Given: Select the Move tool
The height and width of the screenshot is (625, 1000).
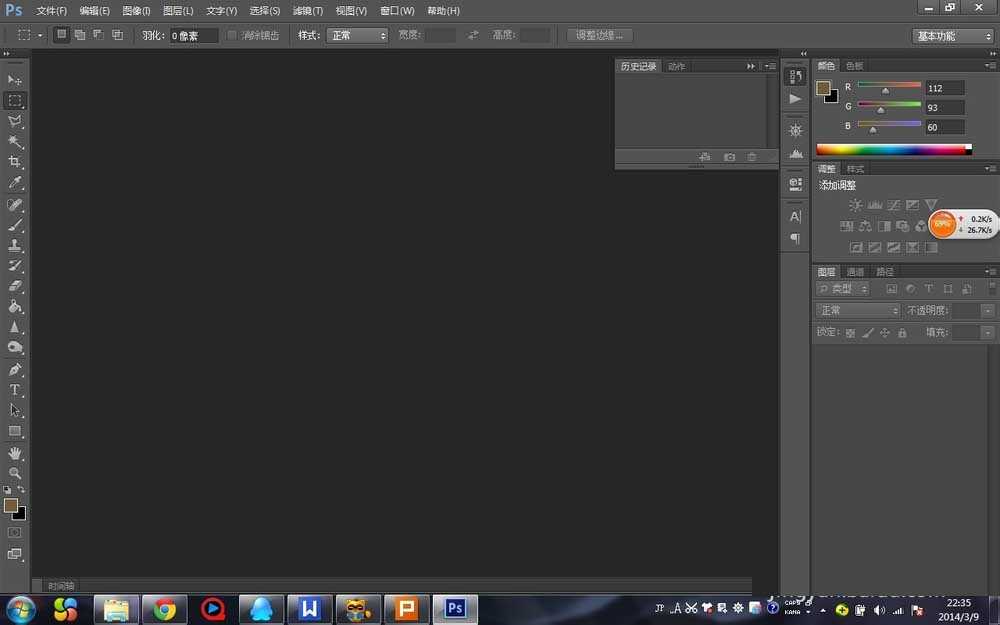Looking at the screenshot, I should tap(15, 80).
